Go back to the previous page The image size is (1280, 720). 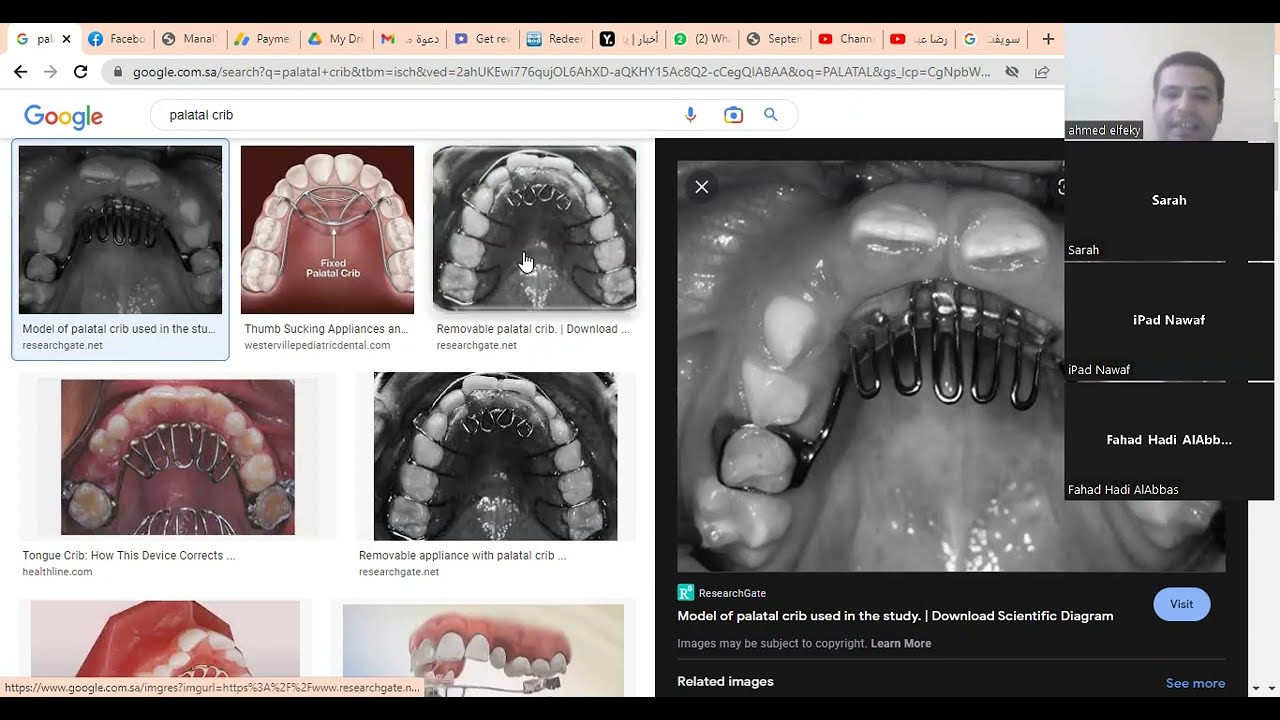click(20, 72)
